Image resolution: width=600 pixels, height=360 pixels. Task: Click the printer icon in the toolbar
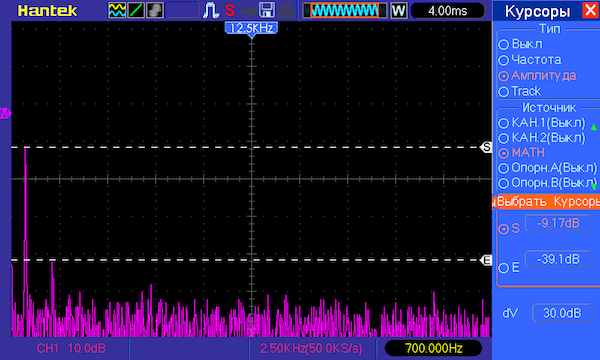click(286, 10)
